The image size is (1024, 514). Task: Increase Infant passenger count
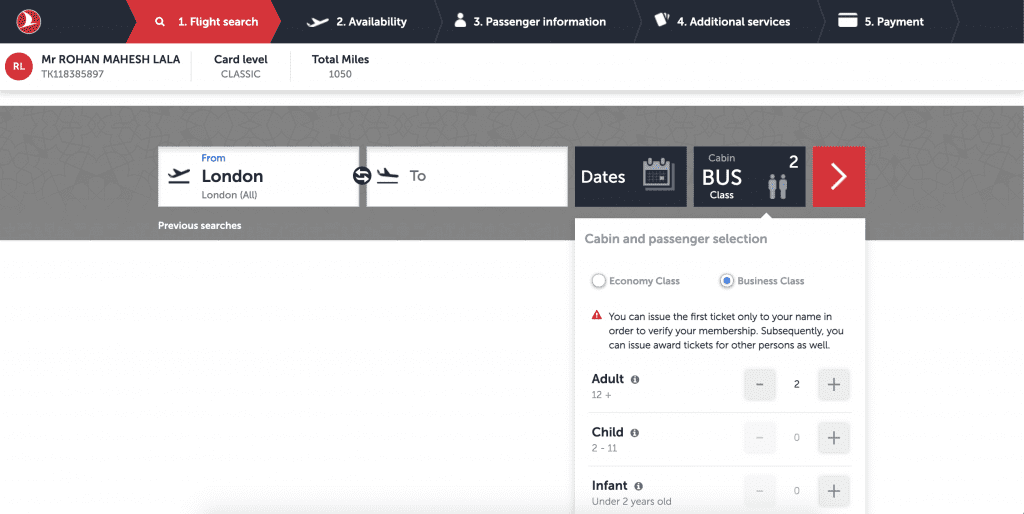[834, 491]
